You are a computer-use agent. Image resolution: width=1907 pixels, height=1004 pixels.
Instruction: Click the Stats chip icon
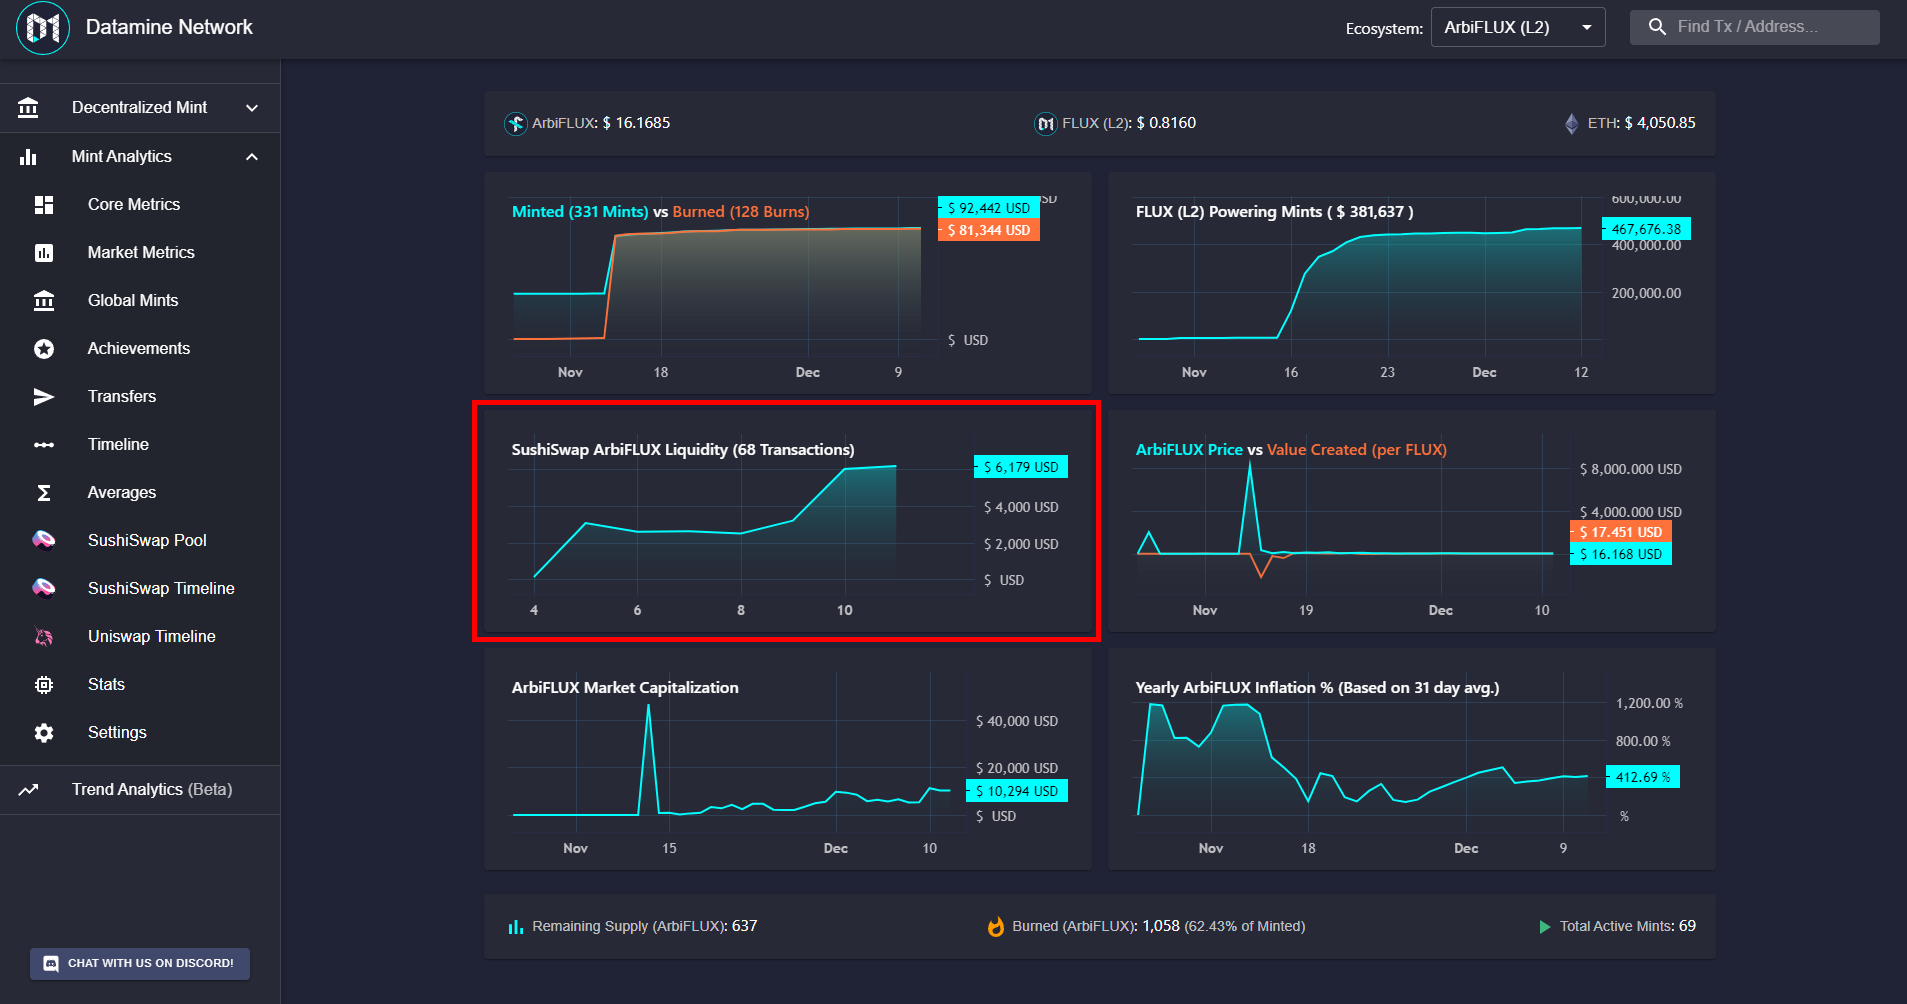pos(44,685)
